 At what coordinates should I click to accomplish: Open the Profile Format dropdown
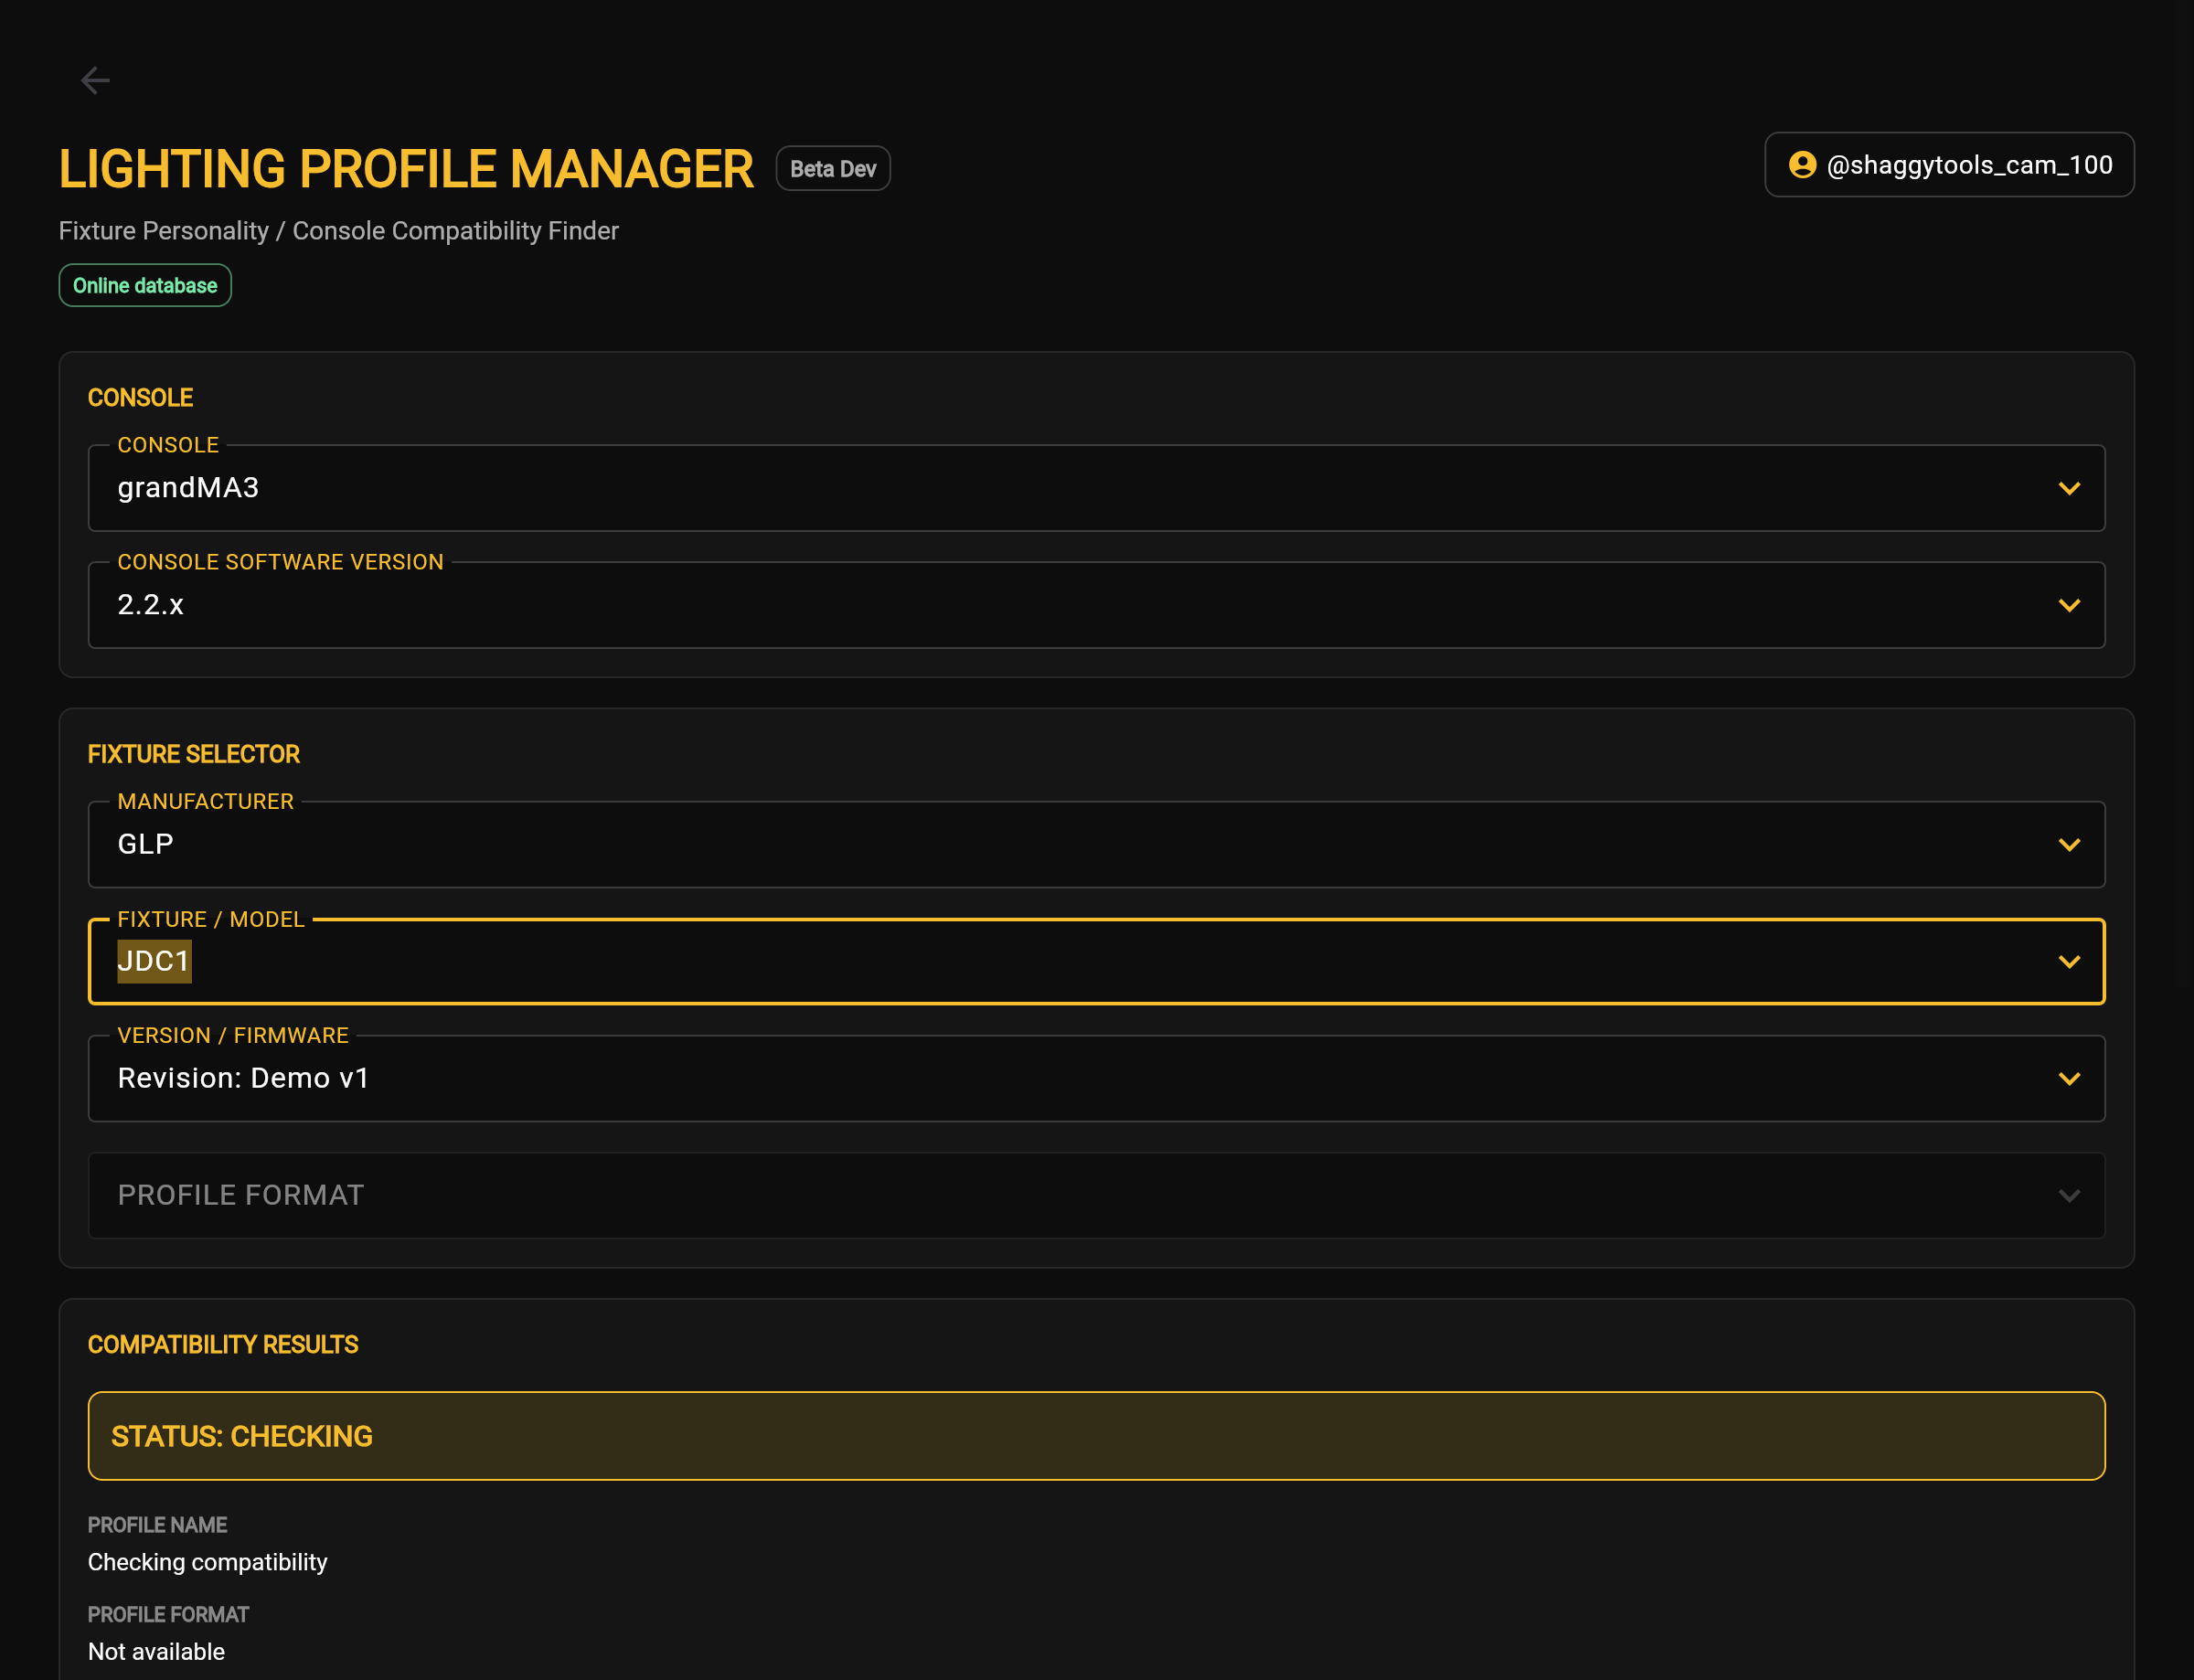[1096, 1196]
